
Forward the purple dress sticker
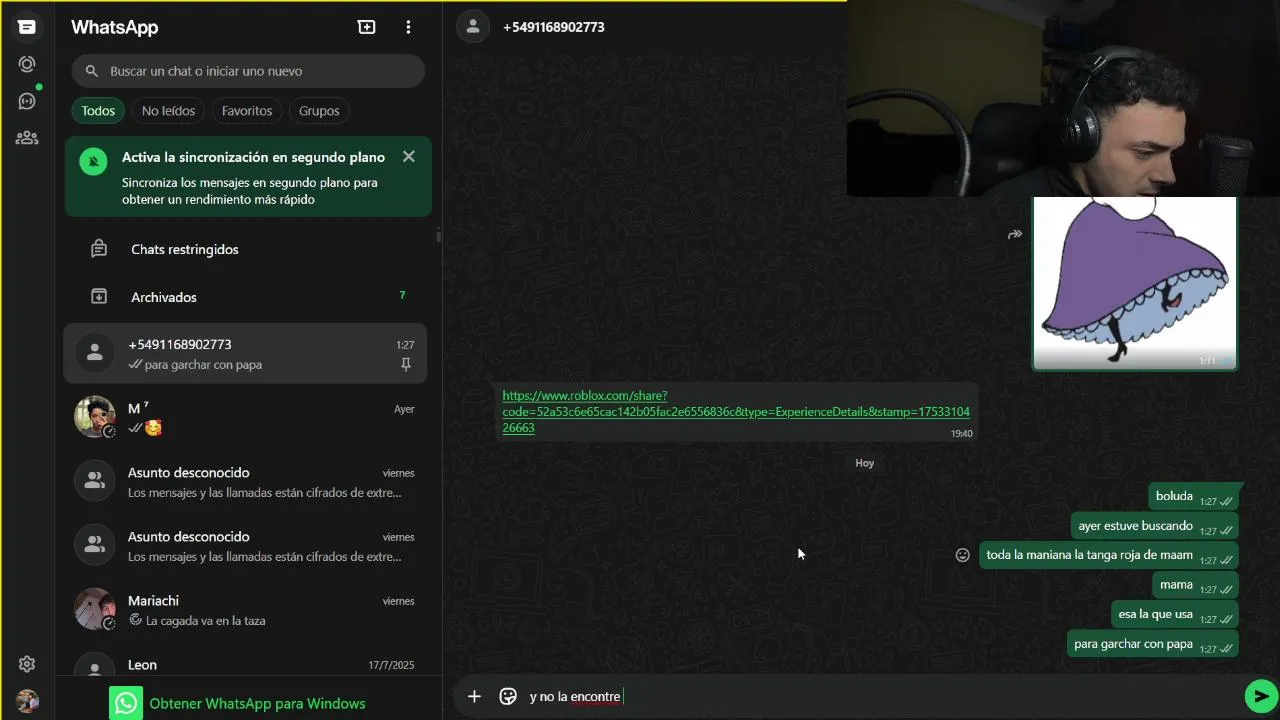click(1015, 235)
